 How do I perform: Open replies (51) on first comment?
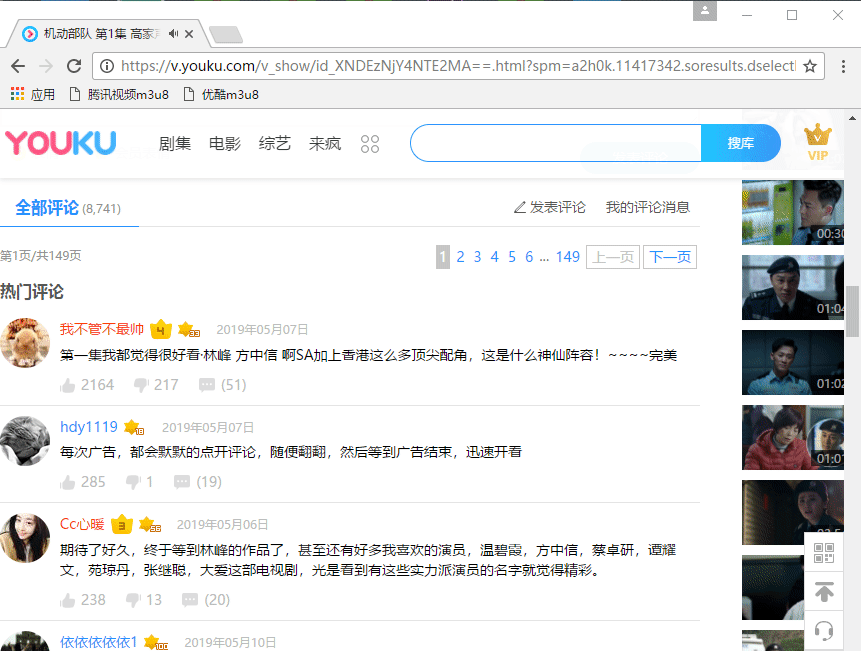click(222, 385)
